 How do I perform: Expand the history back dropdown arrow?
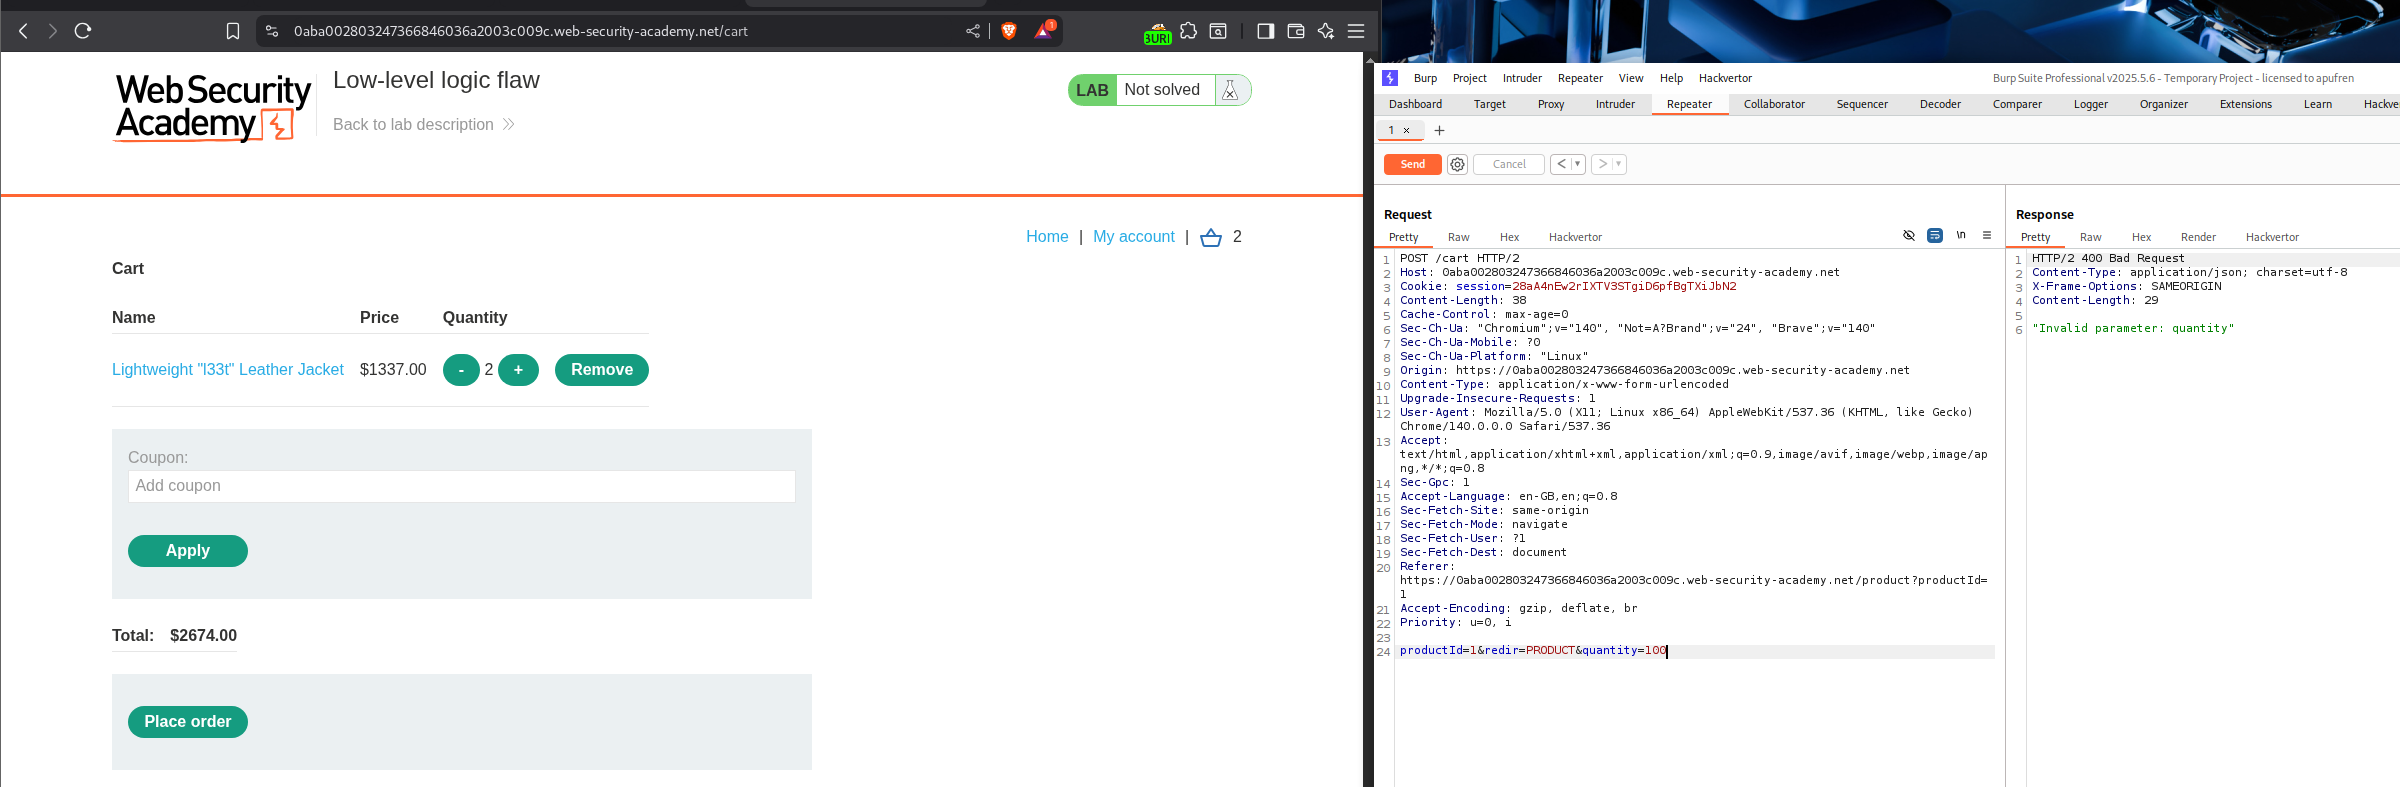click(x=1578, y=165)
